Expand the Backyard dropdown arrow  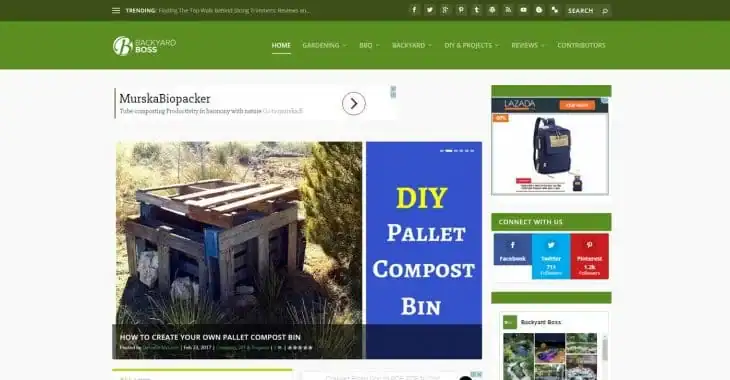pos(430,46)
